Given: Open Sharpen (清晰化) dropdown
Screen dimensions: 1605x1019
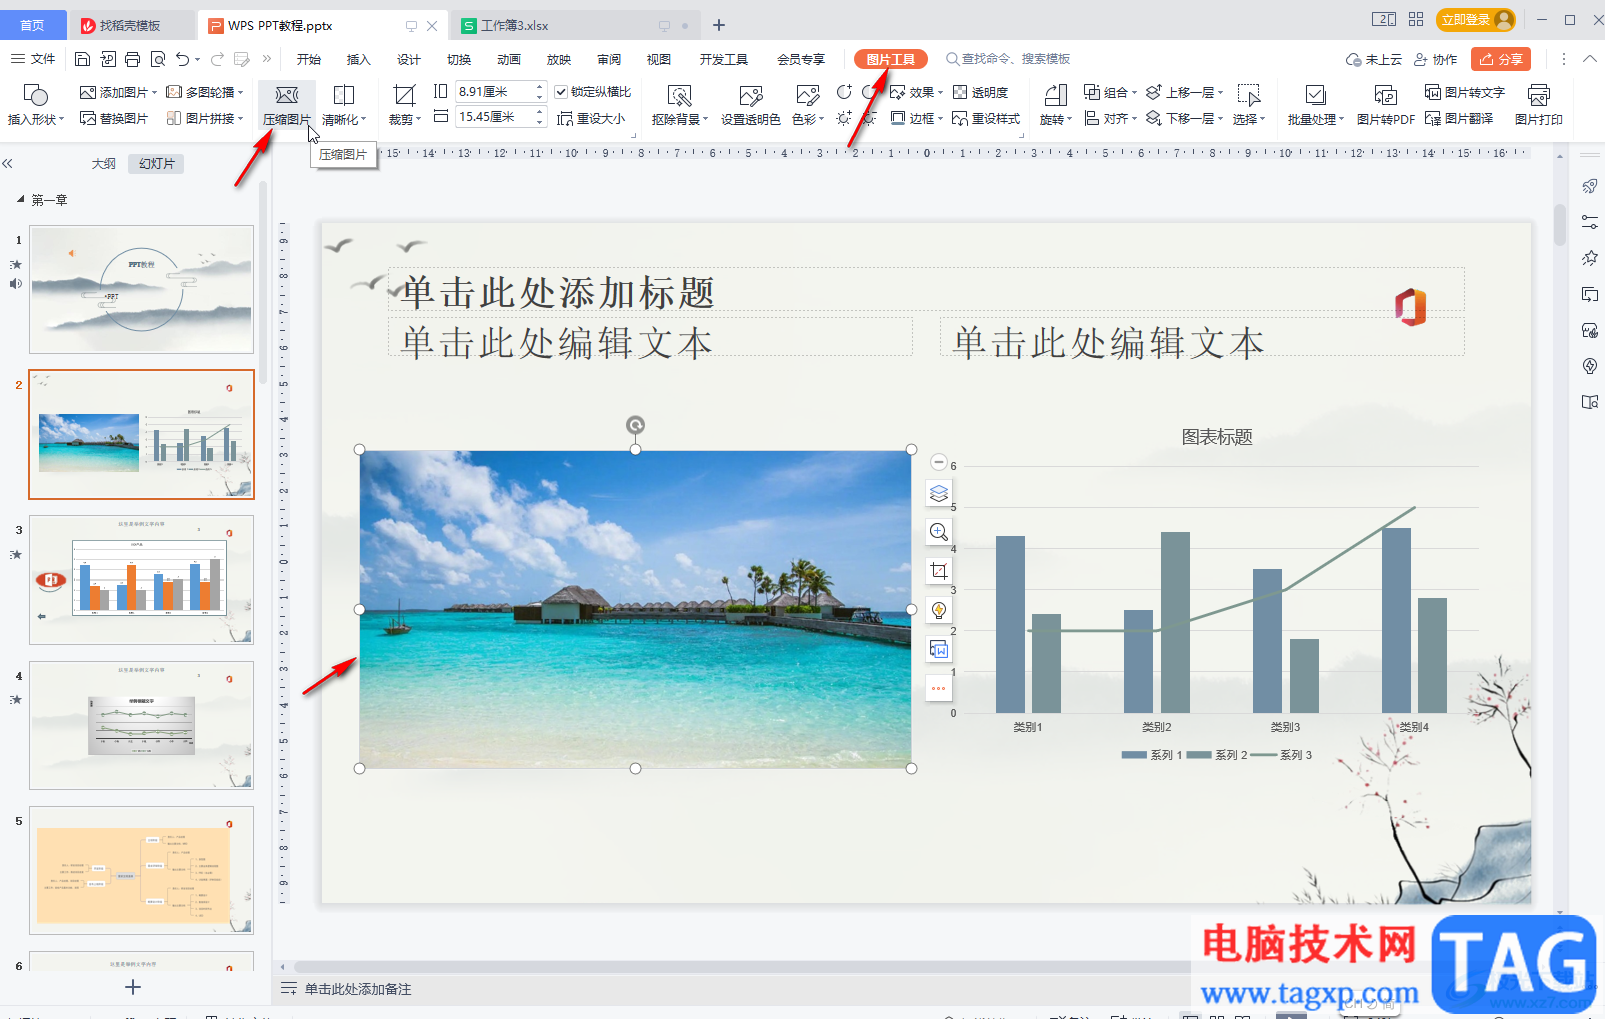Looking at the screenshot, I should click(343, 105).
